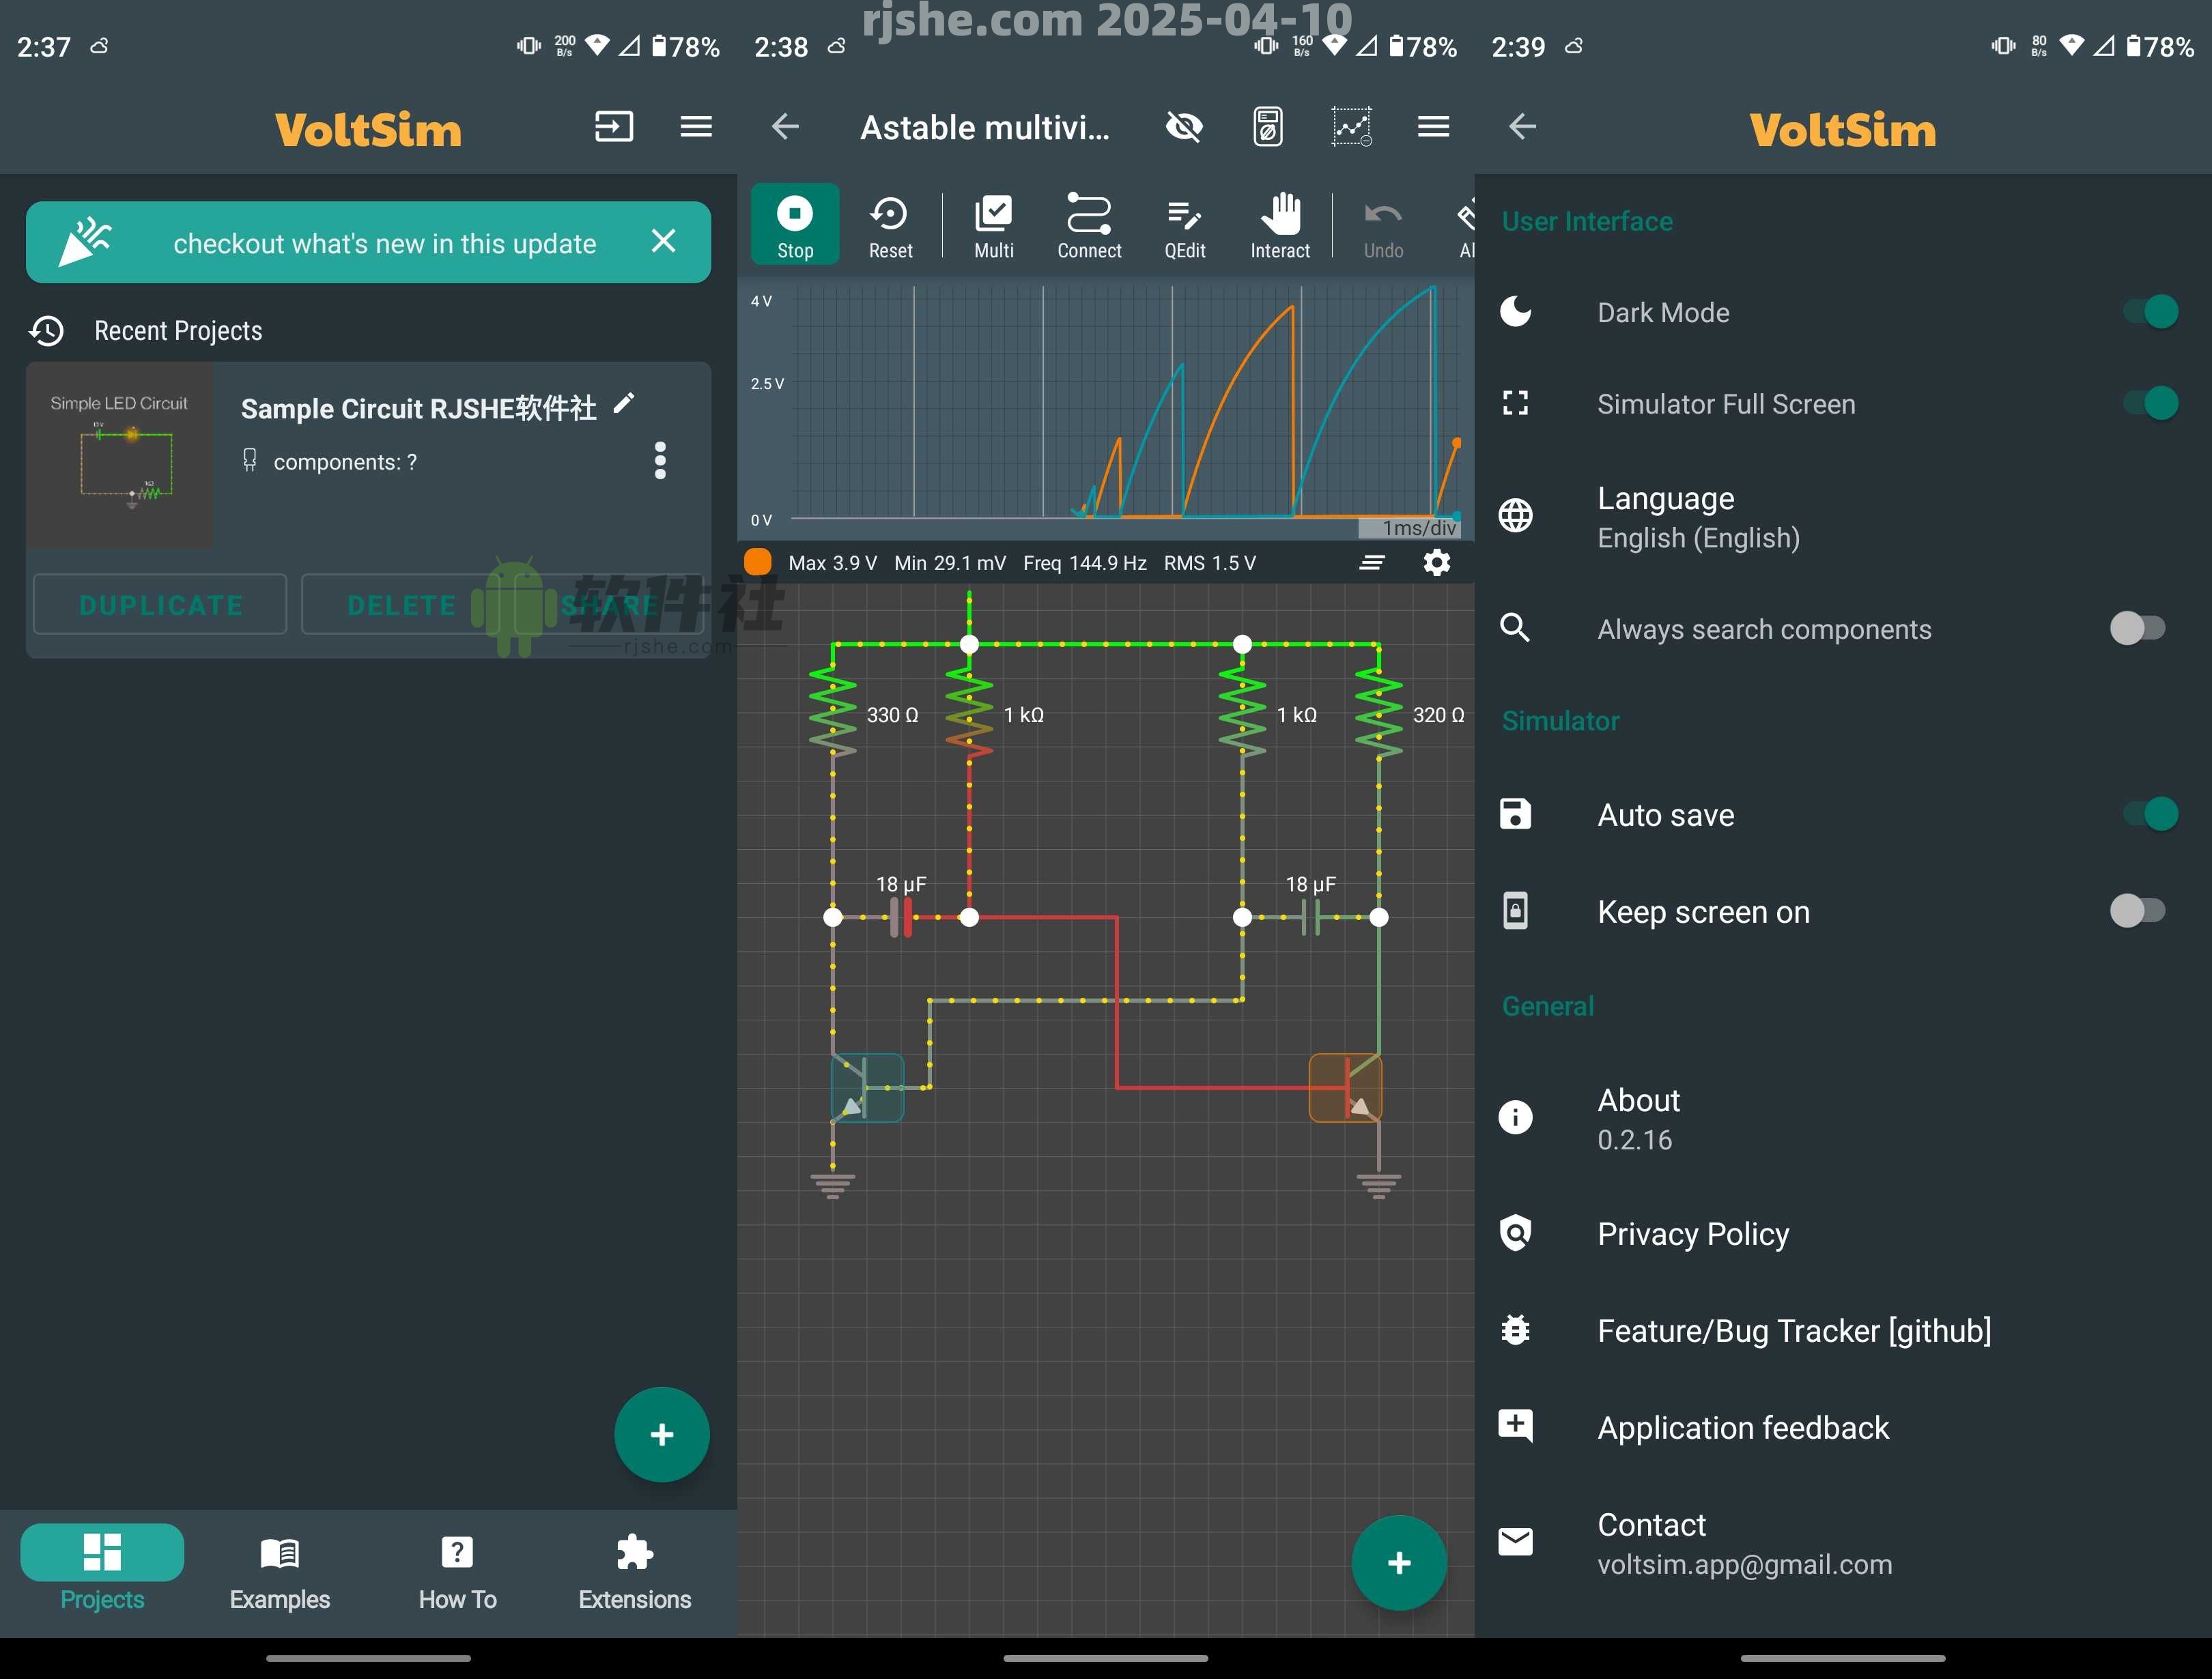
Task: Click the search magnifier icon in settings
Action: pyautogui.click(x=1515, y=628)
